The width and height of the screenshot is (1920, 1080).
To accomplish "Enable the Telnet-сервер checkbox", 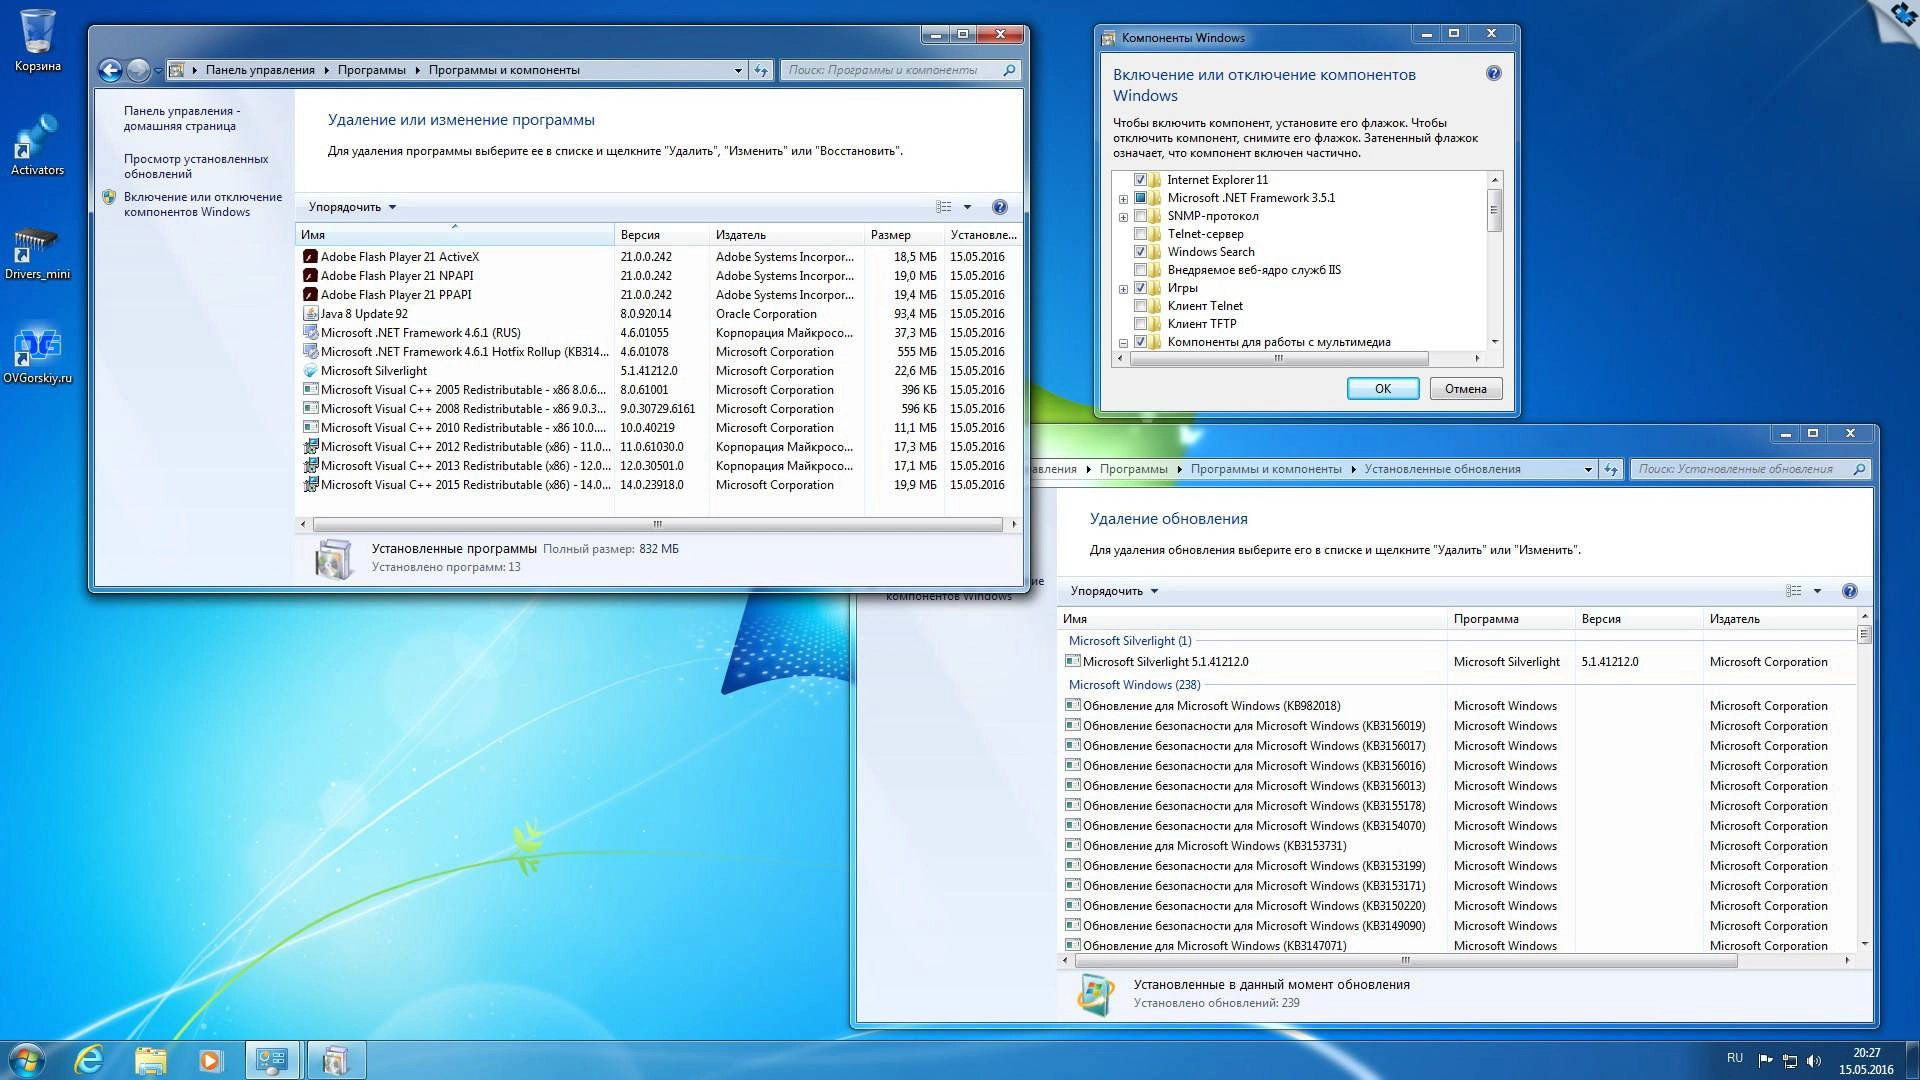I will 1141,234.
